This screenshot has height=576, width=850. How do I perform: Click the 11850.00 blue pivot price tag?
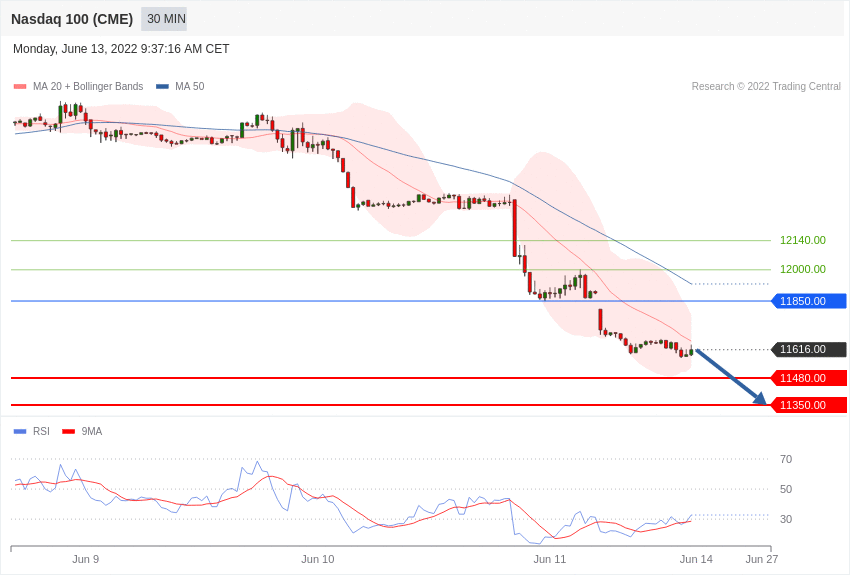click(809, 301)
